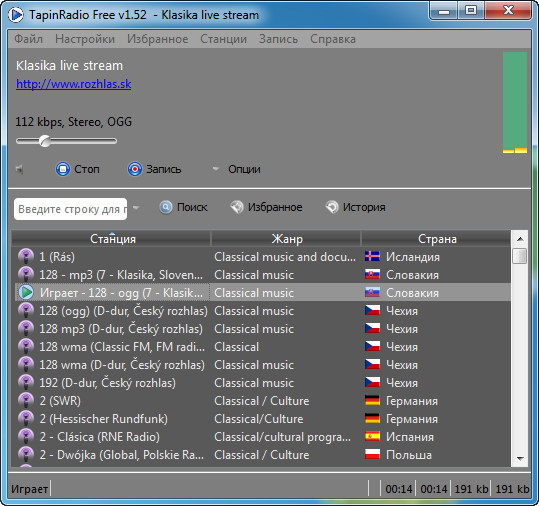
Task: Click the station list scroll down arrow
Action: pos(520,459)
